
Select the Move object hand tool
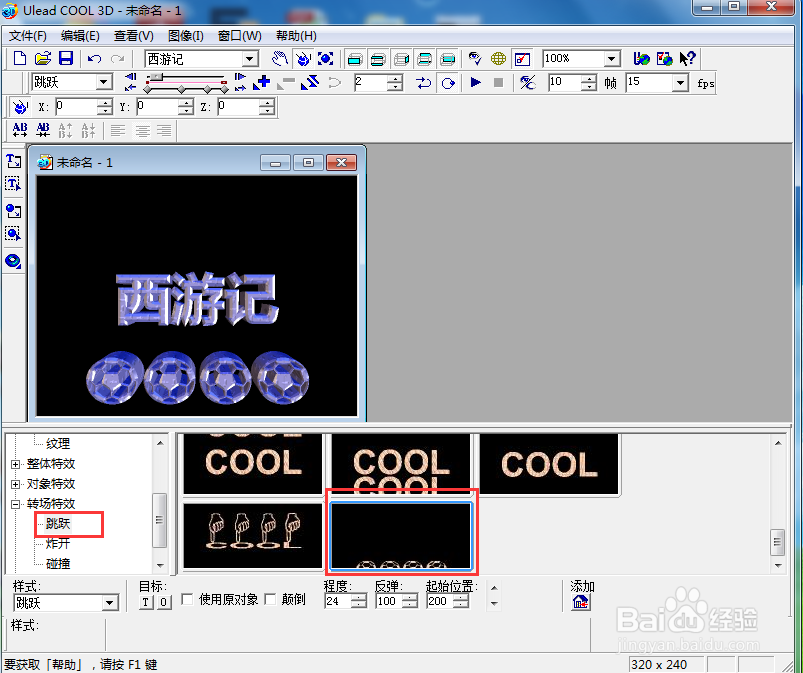[280, 58]
